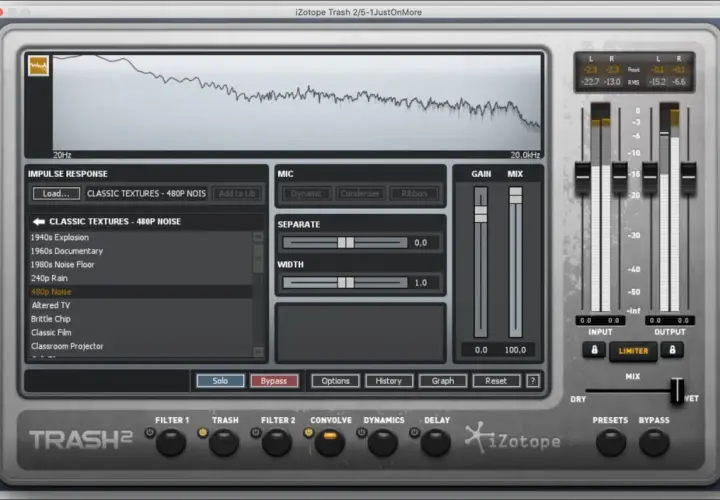Viewport: 720px width, 500px height.
Task: Click the Add to Lib button
Action: click(237, 193)
